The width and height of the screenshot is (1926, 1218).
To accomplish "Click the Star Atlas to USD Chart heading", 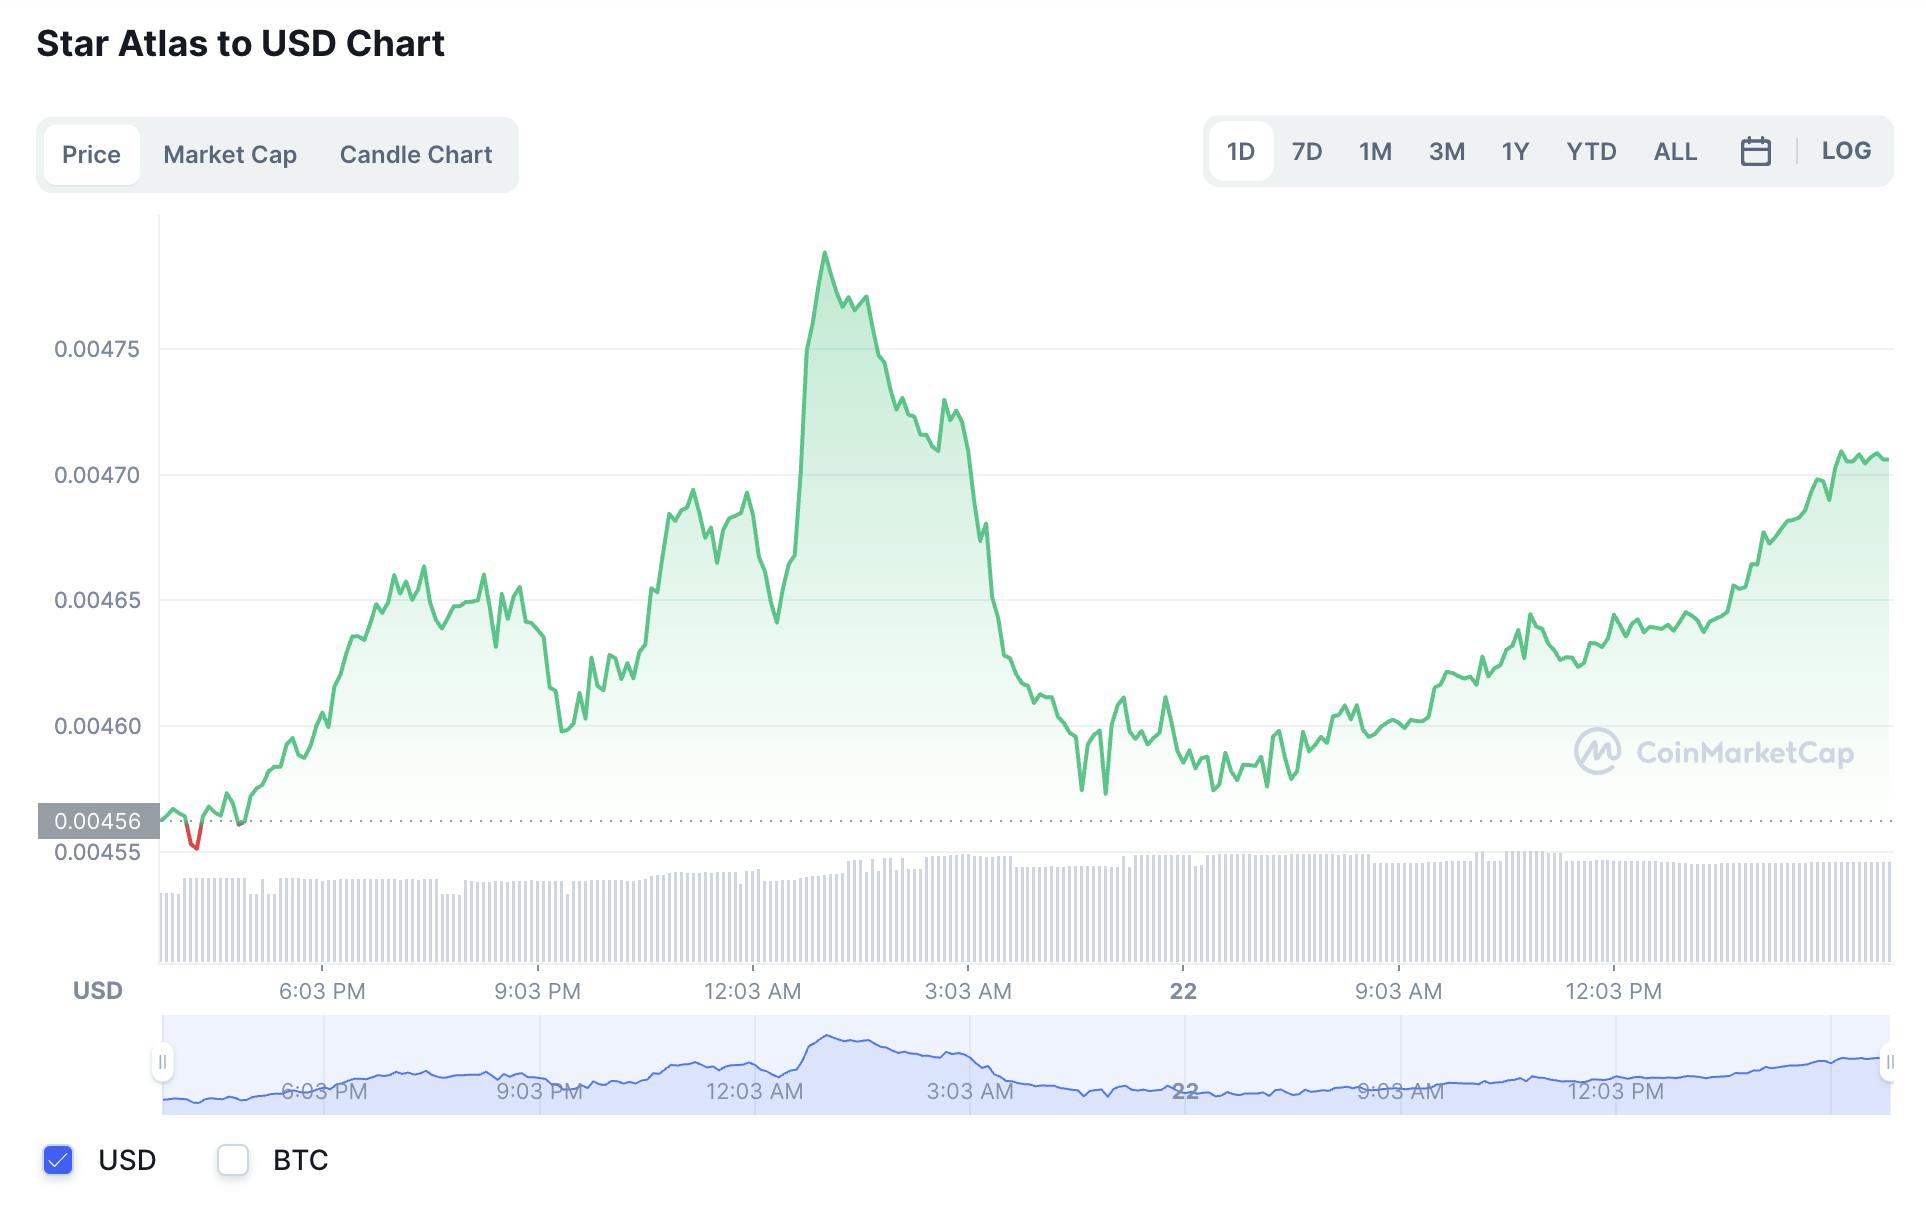I will [241, 43].
